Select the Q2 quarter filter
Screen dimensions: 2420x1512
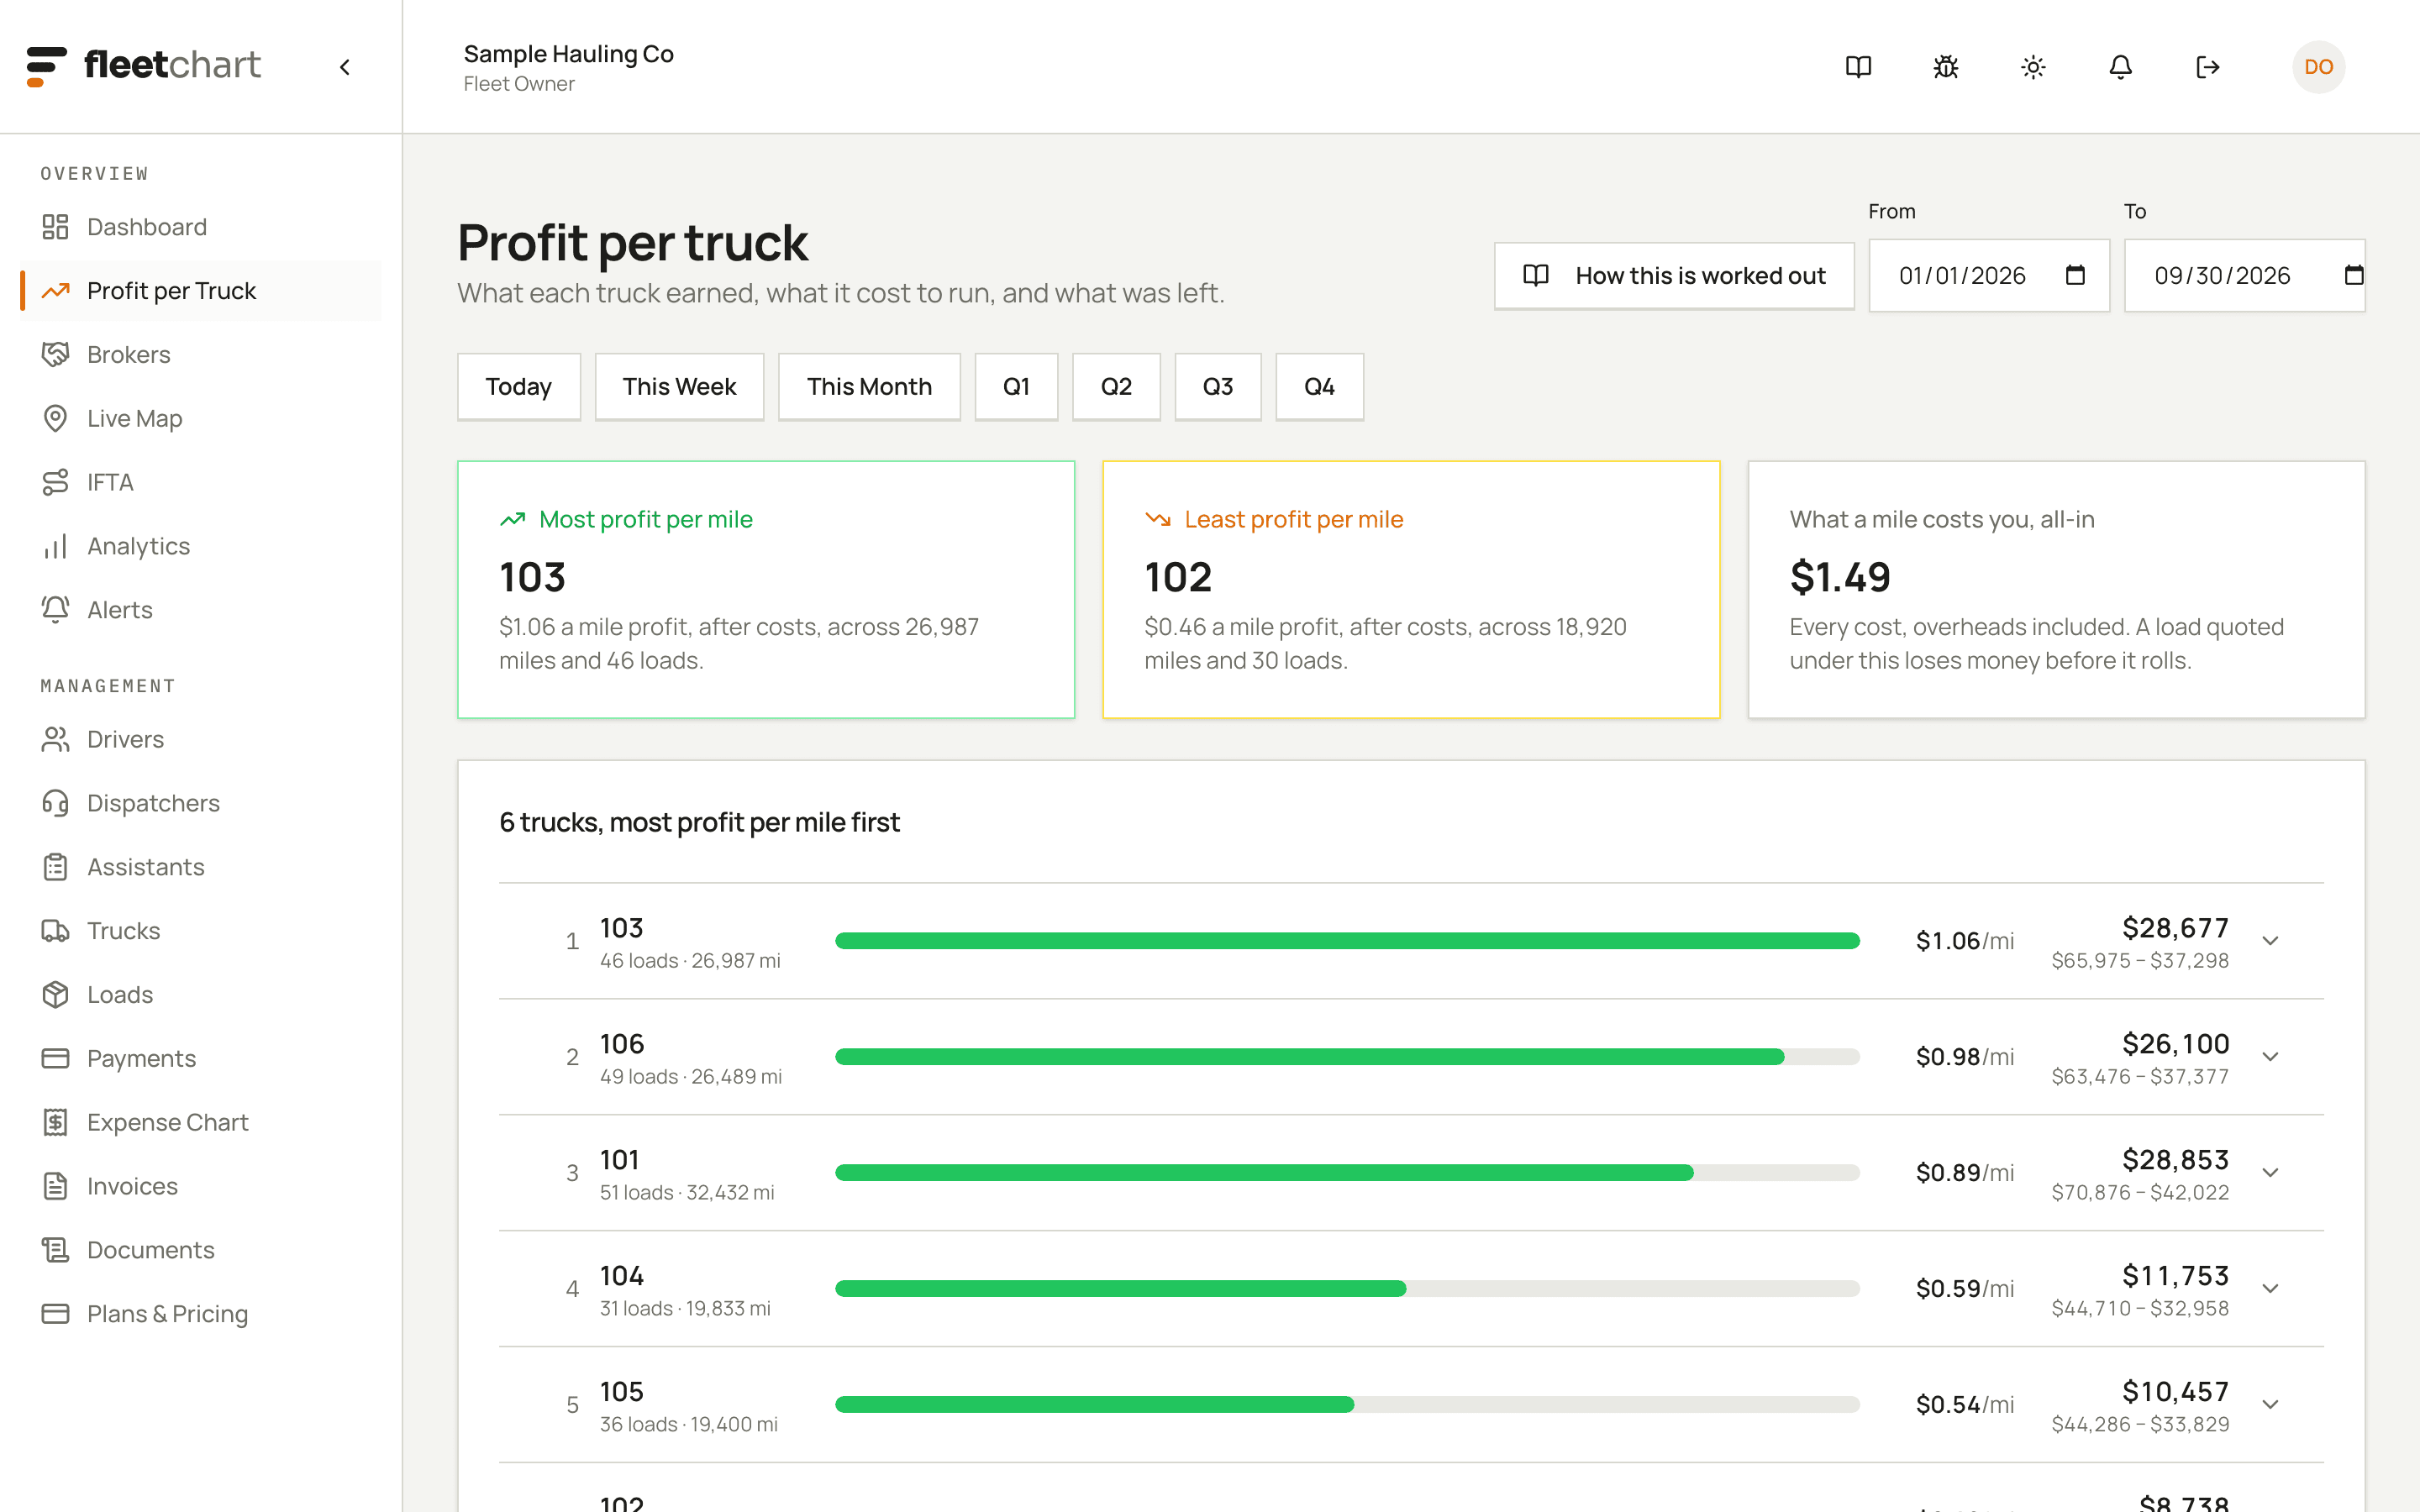[x=1116, y=387]
